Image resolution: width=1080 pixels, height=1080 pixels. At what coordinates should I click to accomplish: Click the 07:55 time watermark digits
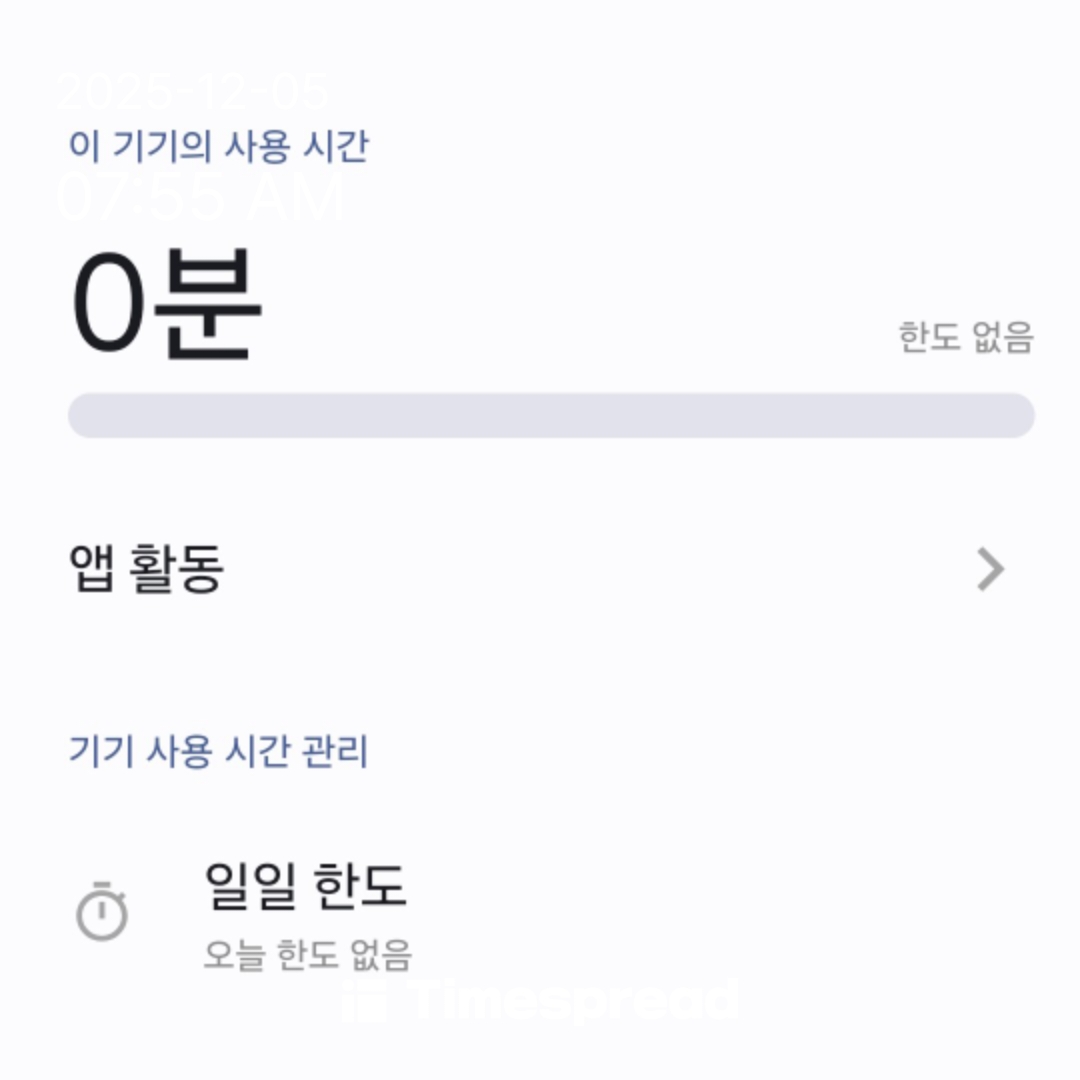point(140,197)
